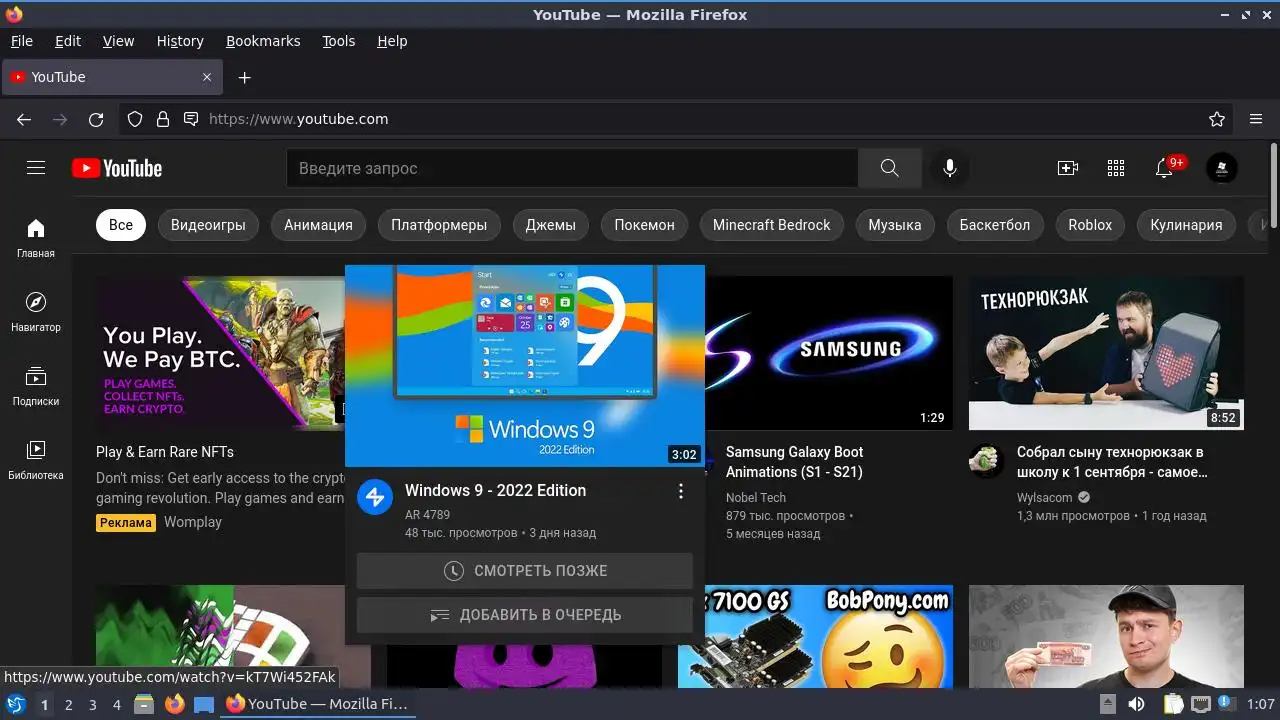Select the Покемон filter chip
Image resolution: width=1280 pixels, height=720 pixels.
tap(644, 225)
